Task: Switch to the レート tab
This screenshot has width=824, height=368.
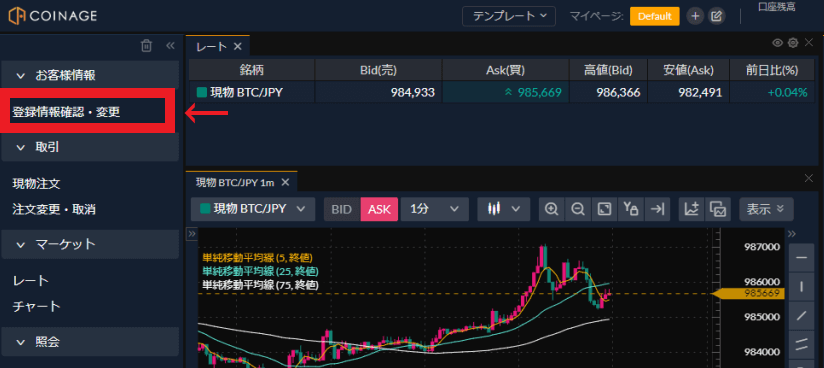Action: 212,47
